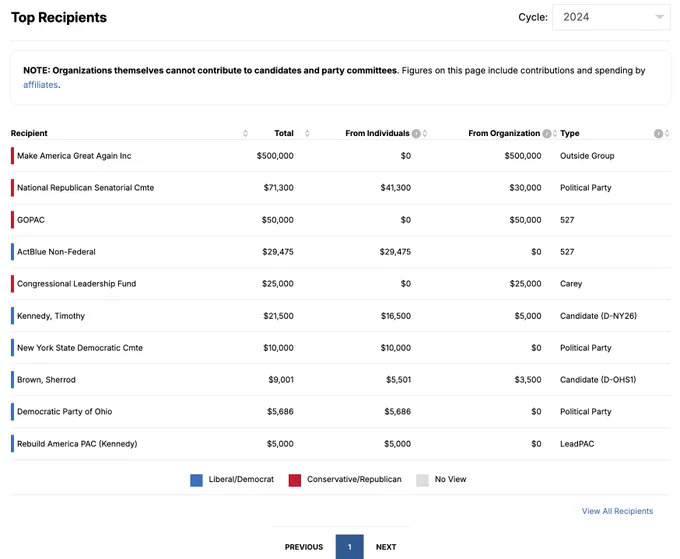Click the $9,001 total value
The image size is (680, 559).
tap(281, 380)
